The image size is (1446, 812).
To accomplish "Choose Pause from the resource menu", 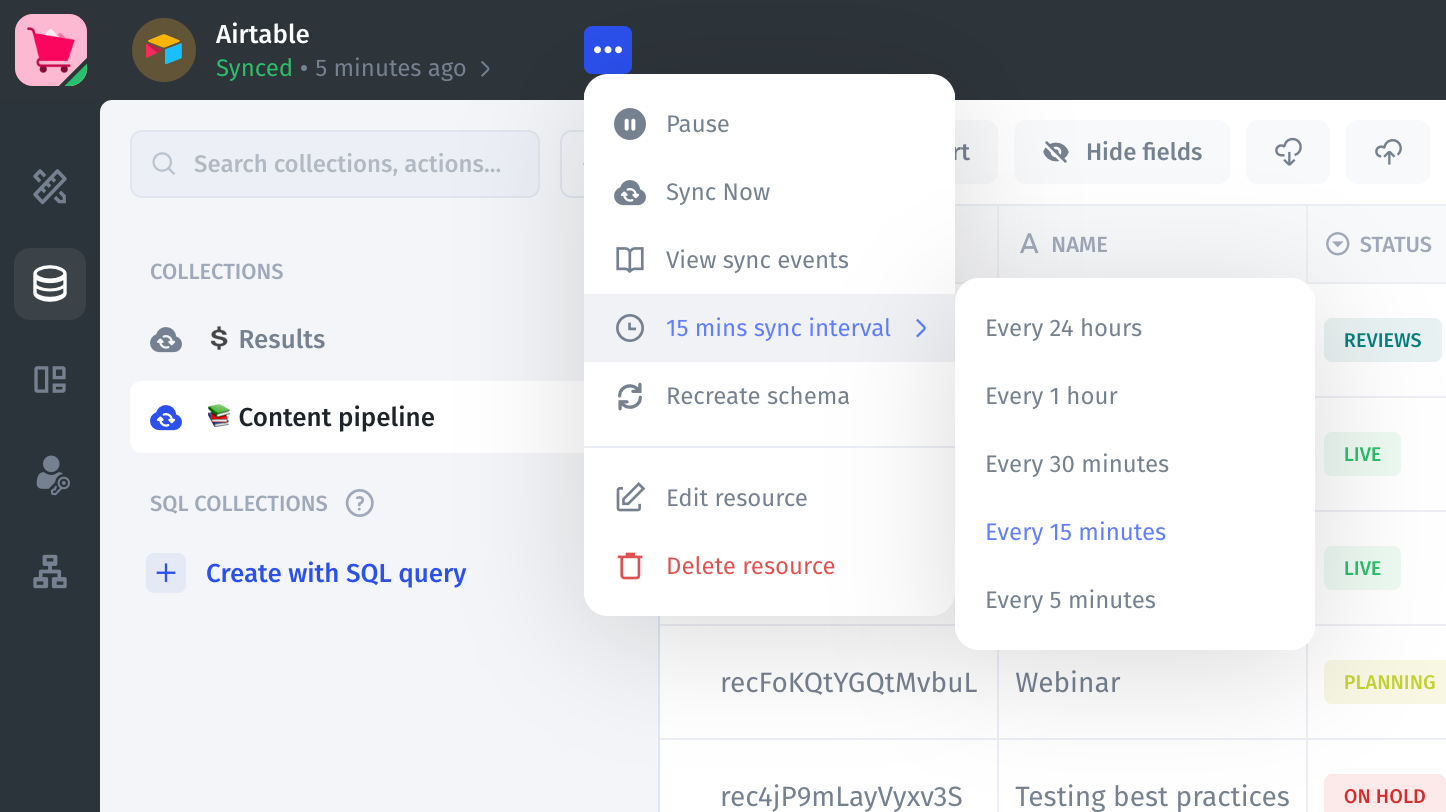I will [x=769, y=124].
